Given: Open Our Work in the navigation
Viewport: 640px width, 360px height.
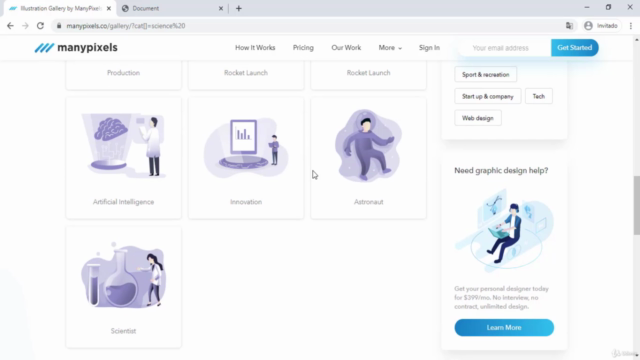Looking at the screenshot, I should tap(346, 48).
